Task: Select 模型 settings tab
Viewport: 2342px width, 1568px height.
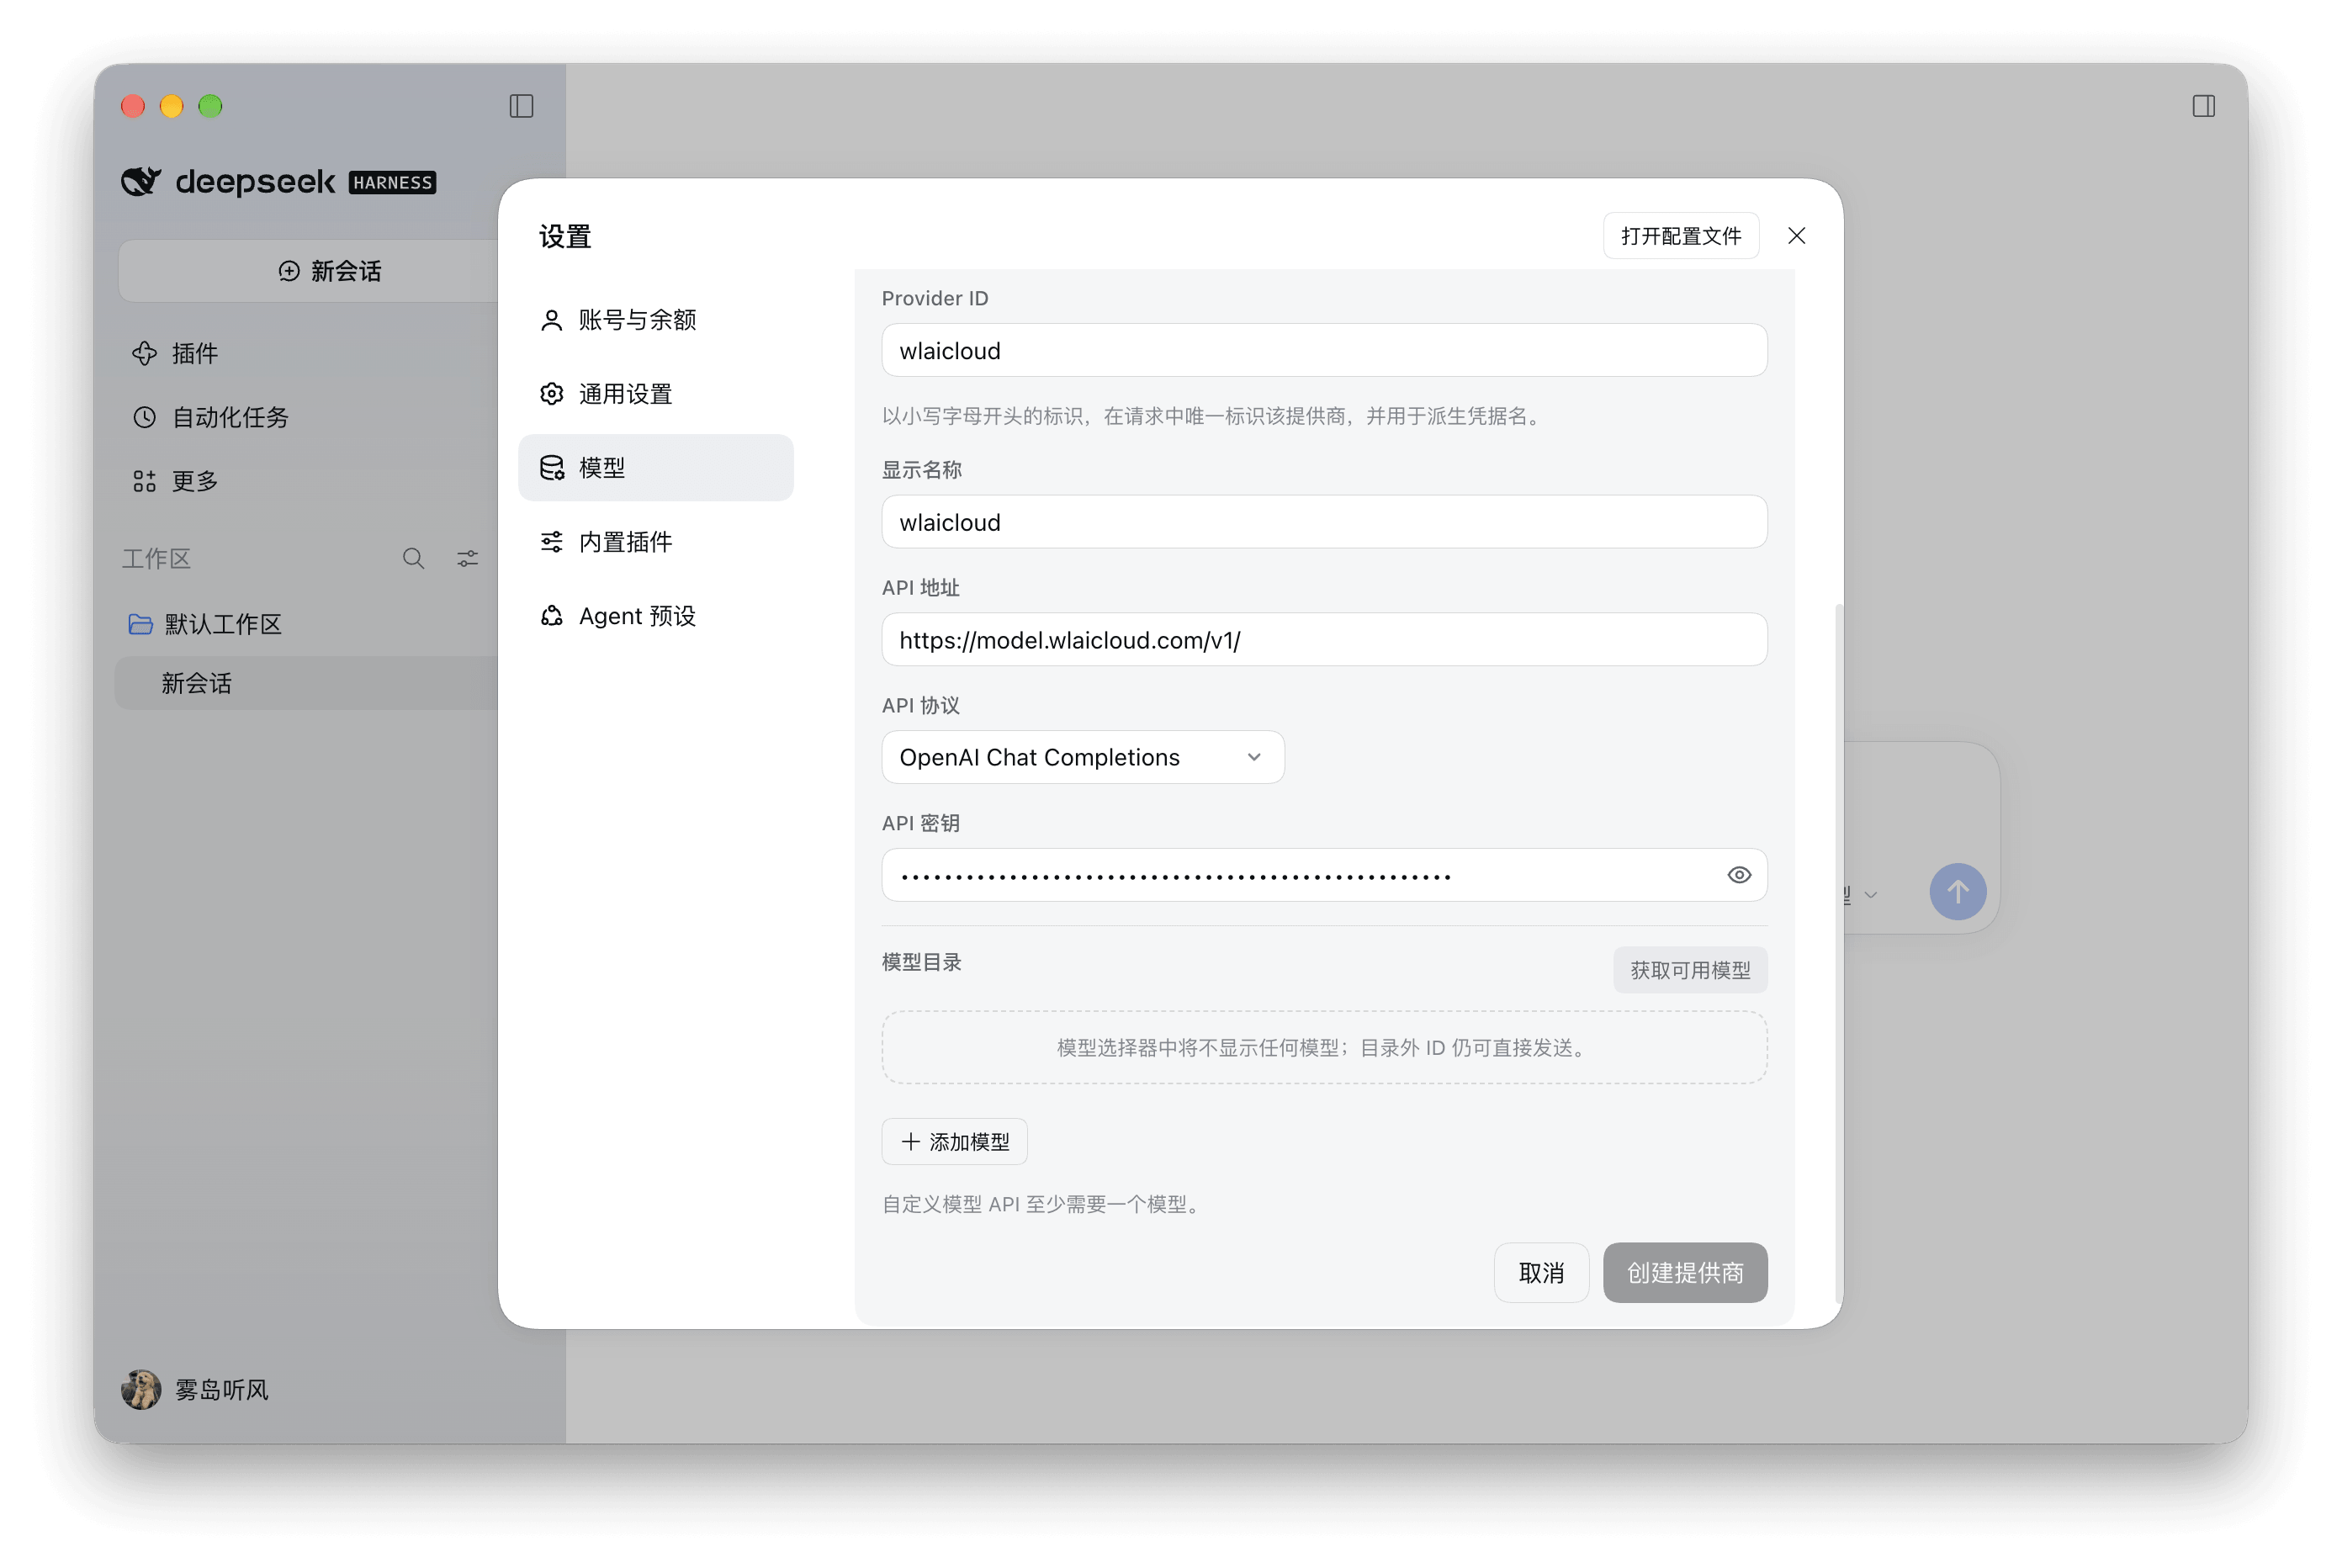Action: (x=656, y=468)
